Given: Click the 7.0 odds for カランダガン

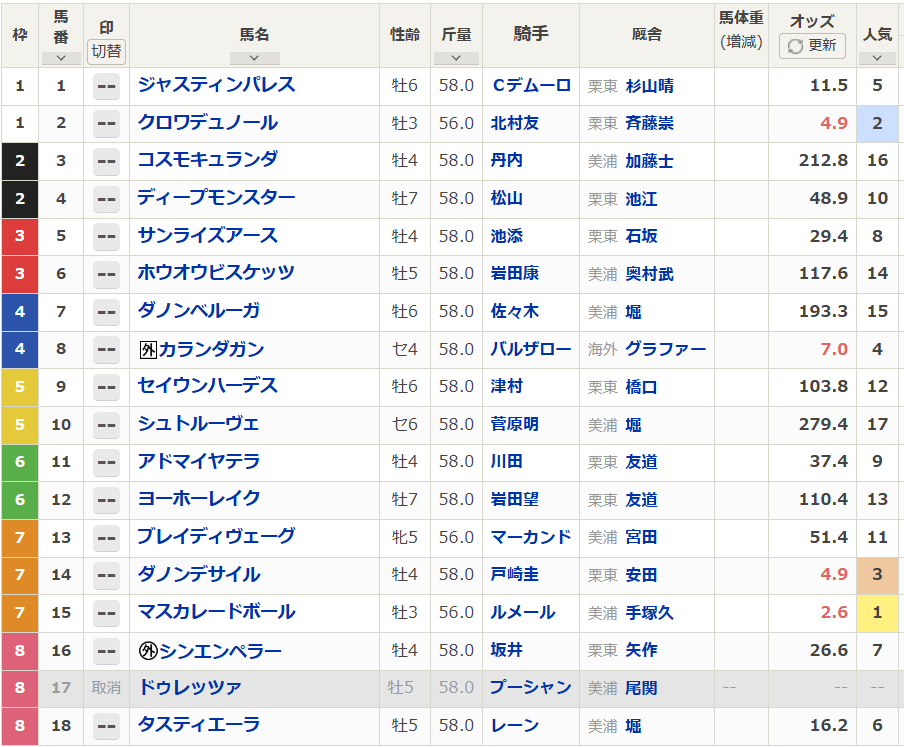Looking at the screenshot, I should pyautogui.click(x=834, y=349).
